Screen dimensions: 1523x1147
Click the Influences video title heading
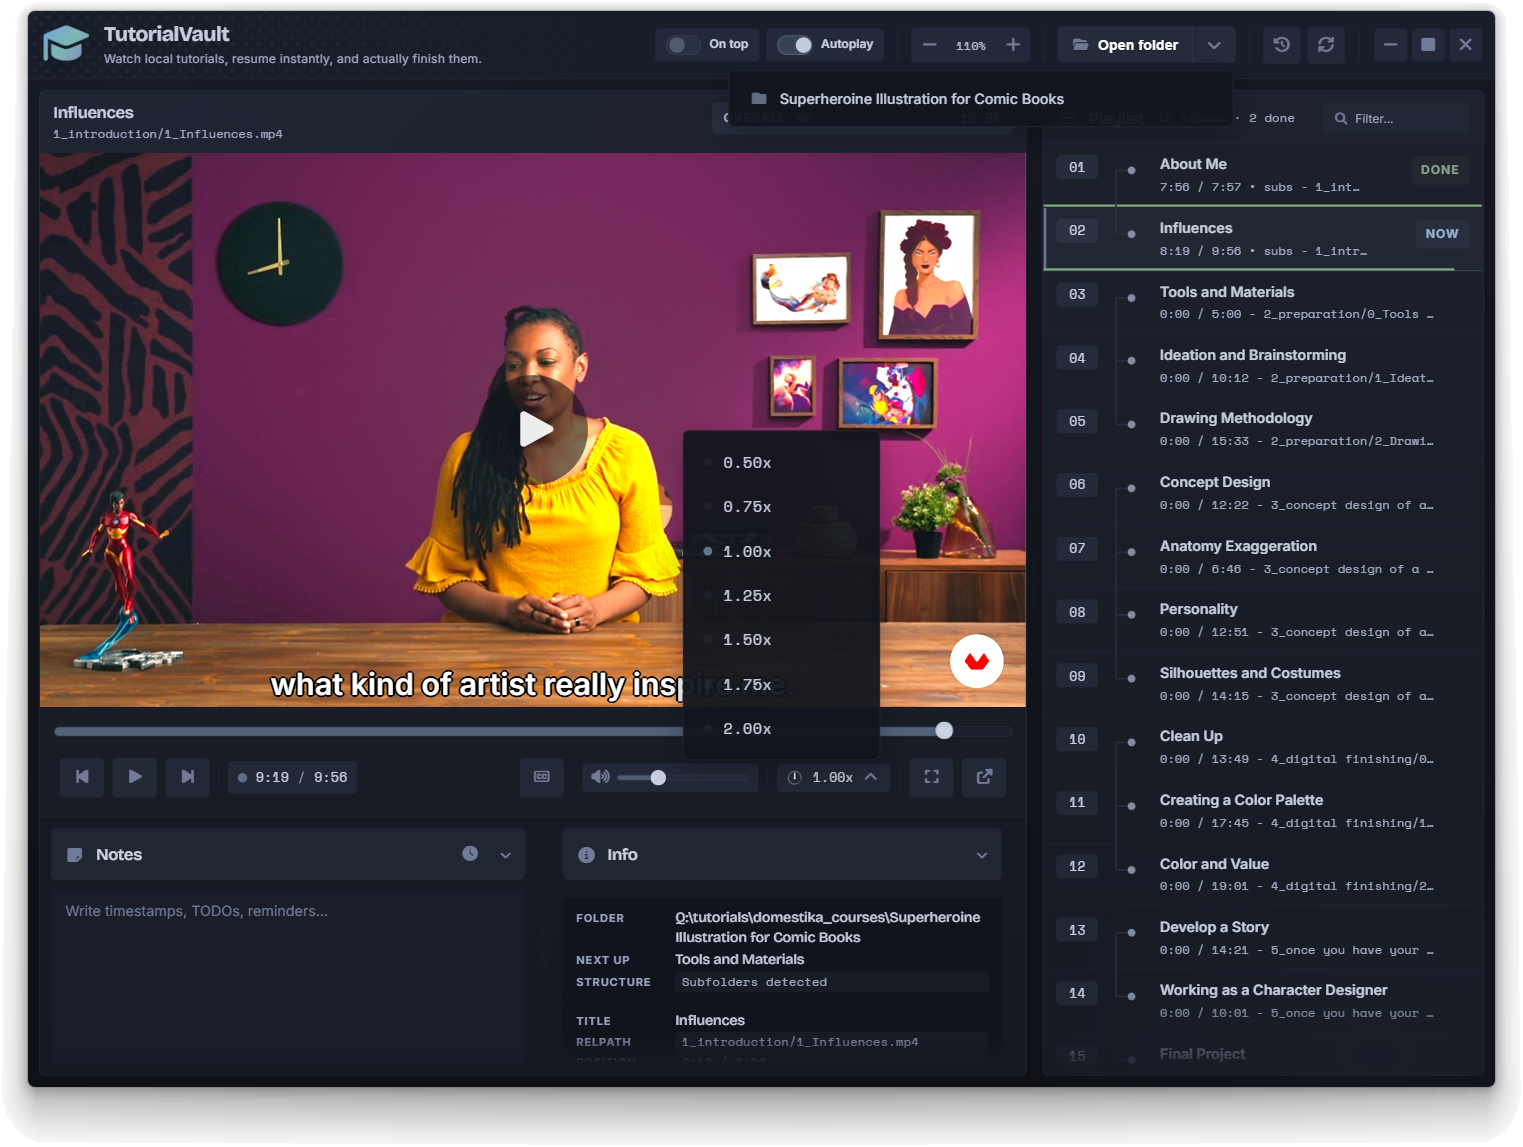tap(93, 113)
